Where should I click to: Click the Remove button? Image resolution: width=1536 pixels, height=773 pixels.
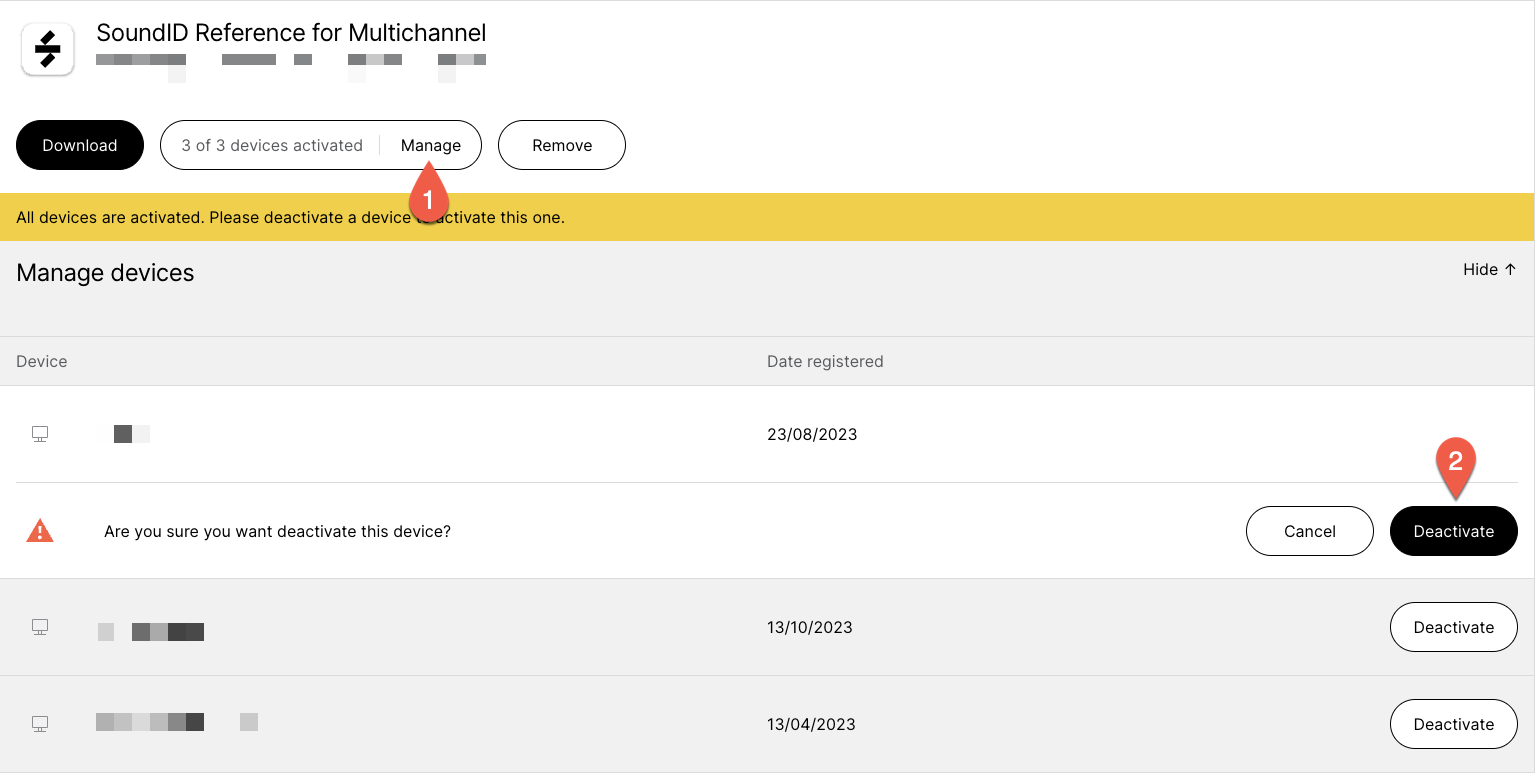tap(562, 145)
